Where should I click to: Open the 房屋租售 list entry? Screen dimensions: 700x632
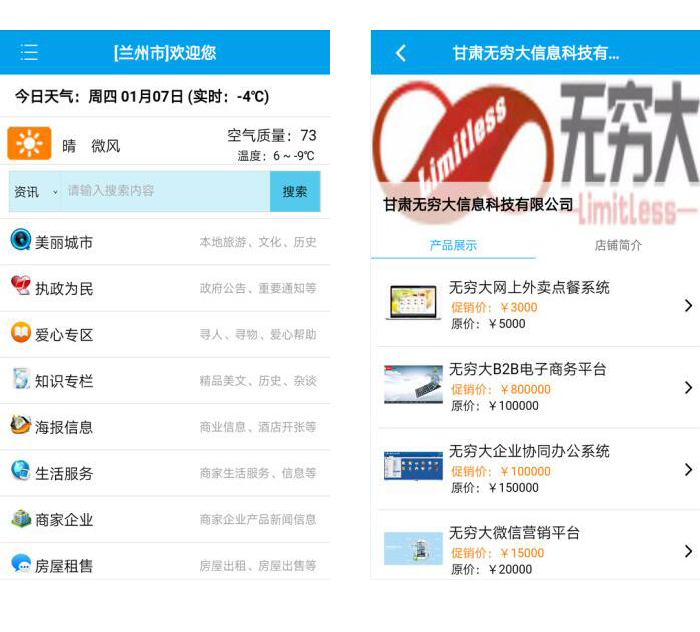click(x=165, y=564)
